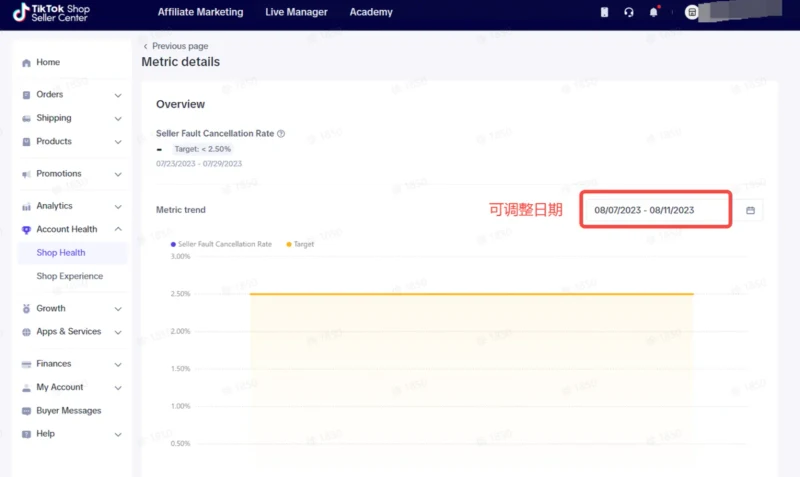The width and height of the screenshot is (800, 477).
Task: Open the mobile app download icon
Action: click(604, 12)
